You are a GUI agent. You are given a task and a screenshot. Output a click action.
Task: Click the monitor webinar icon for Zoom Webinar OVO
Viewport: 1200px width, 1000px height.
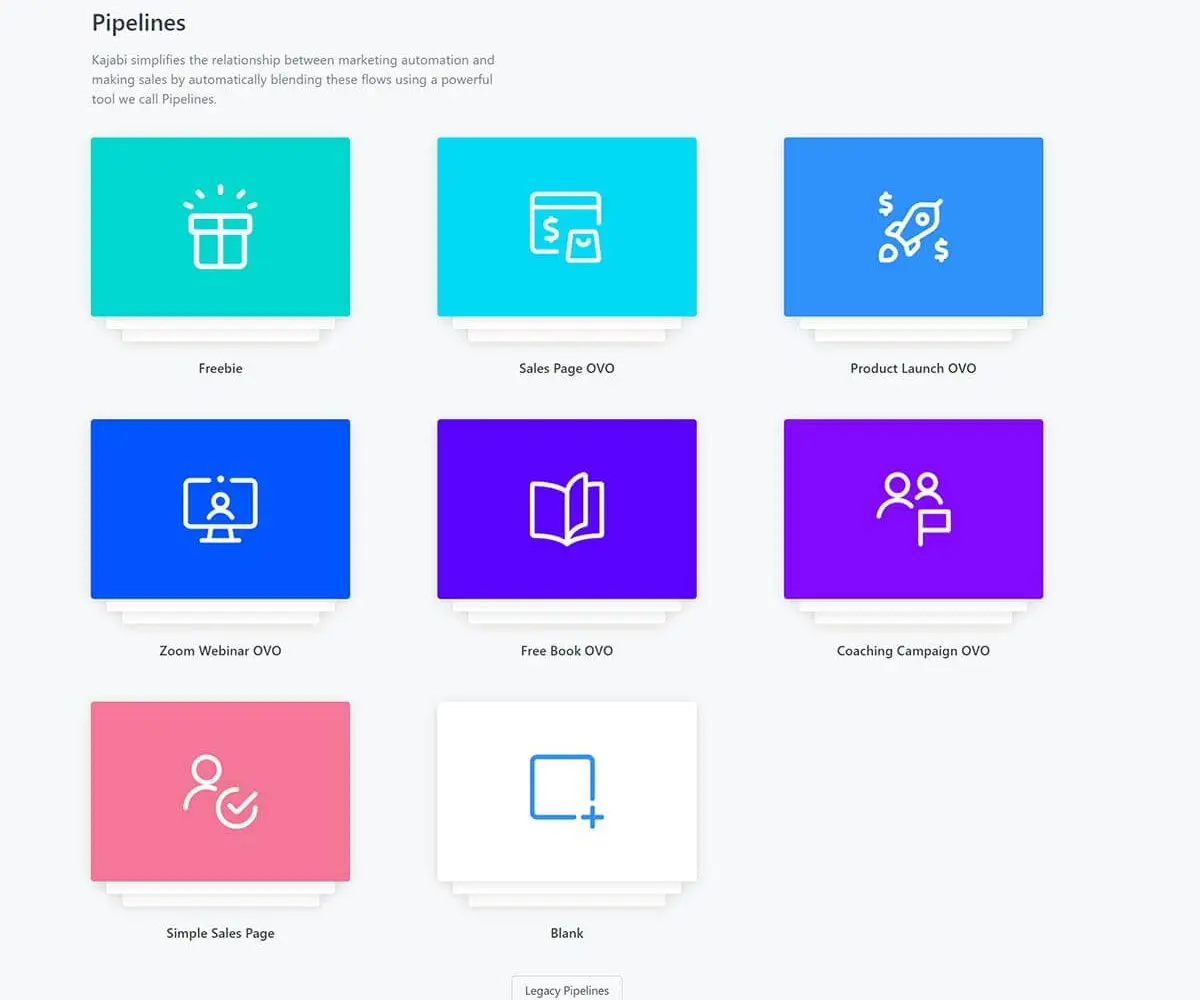(x=220, y=509)
